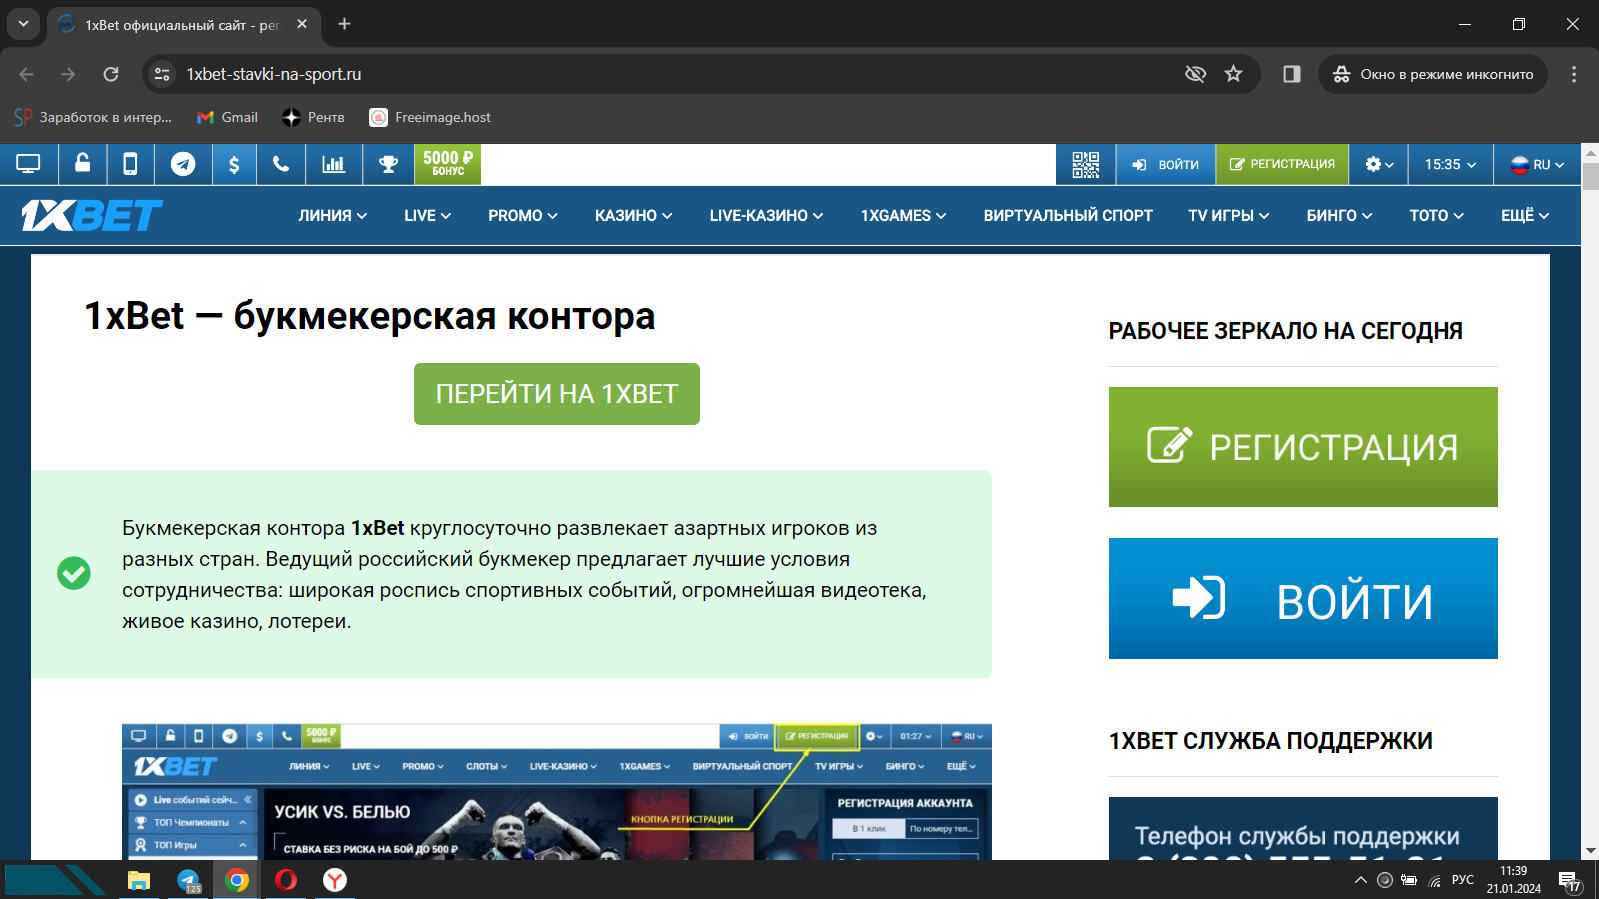Click the unlocked padlock access icon
The image size is (1599, 899).
tap(83, 164)
